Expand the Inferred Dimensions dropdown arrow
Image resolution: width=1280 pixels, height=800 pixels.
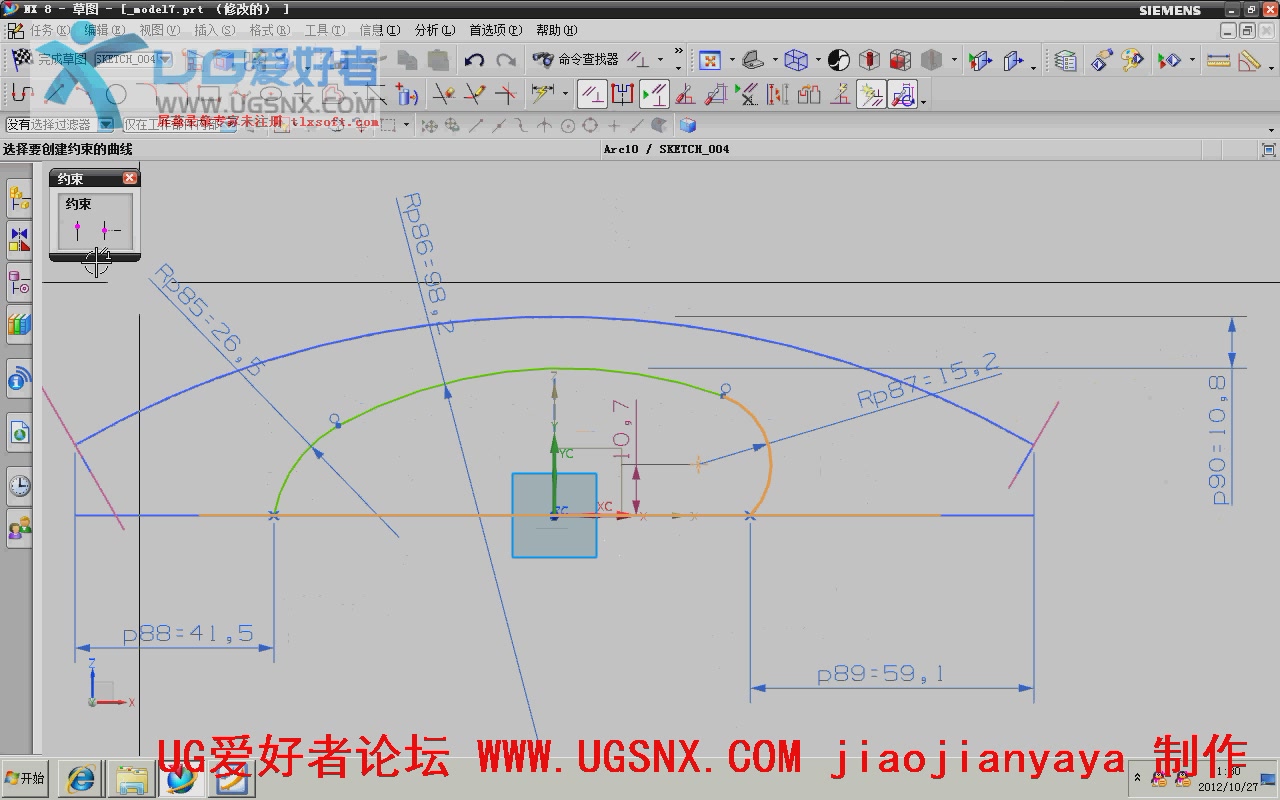pyautogui.click(x=566, y=95)
